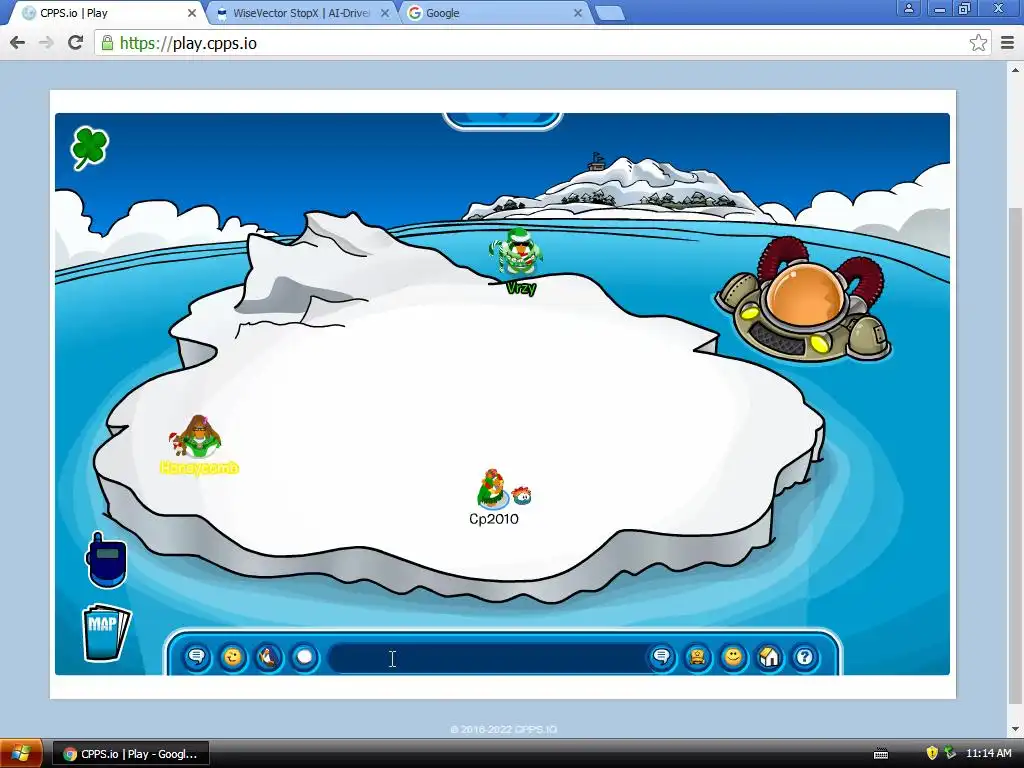Image resolution: width=1024 pixels, height=768 pixels.
Task: Open the MAP icon
Action: tap(106, 632)
